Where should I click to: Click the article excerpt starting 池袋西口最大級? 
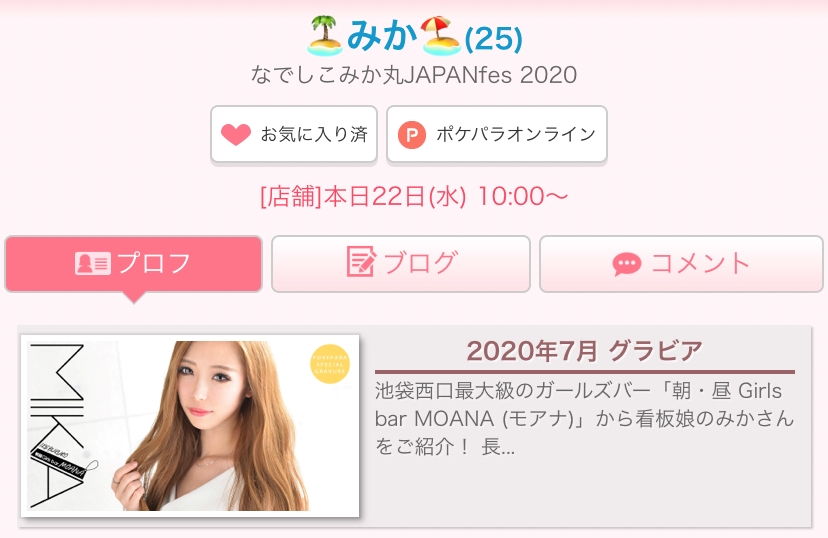coord(584,418)
